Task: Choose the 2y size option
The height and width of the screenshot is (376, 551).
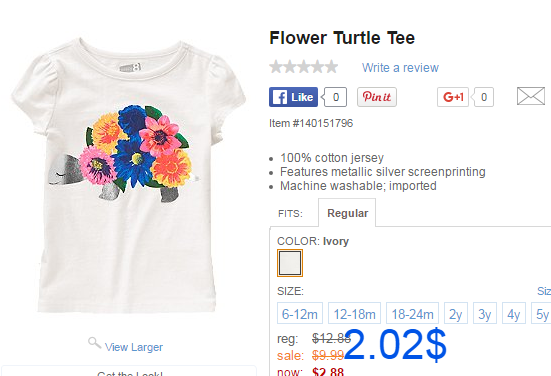Action: tap(456, 313)
